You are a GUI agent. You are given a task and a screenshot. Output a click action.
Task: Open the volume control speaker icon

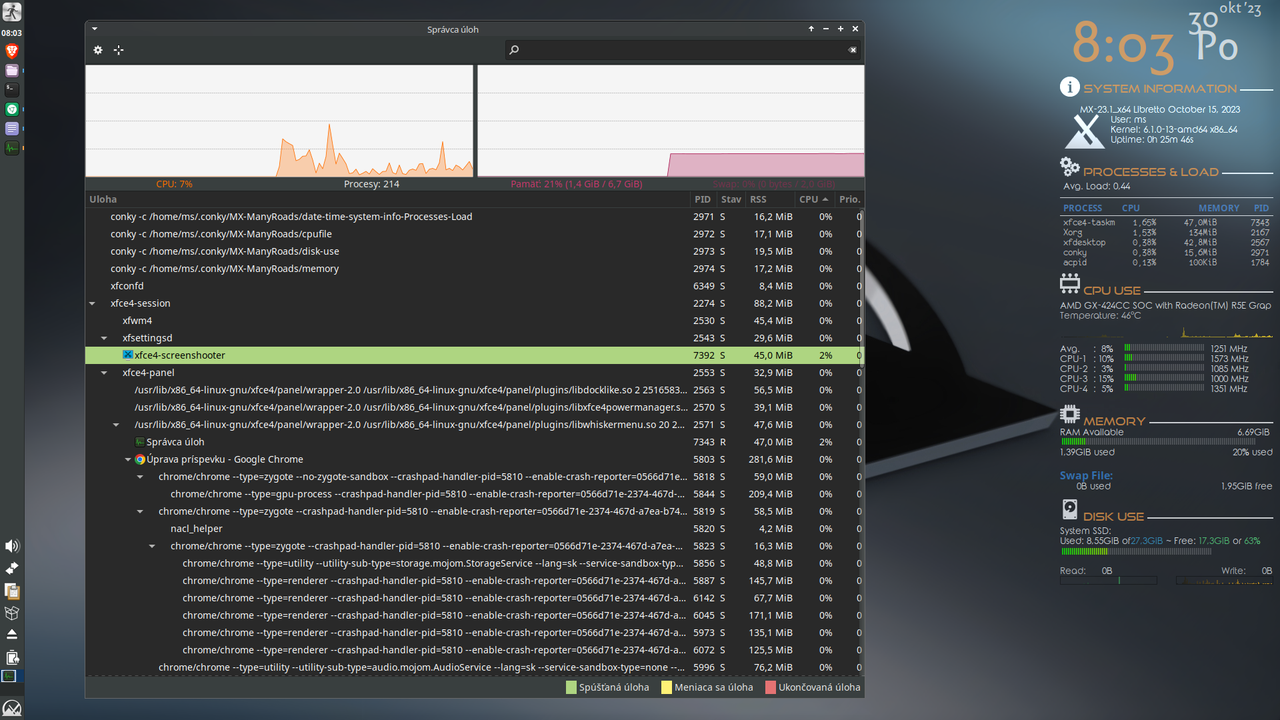pos(12,545)
